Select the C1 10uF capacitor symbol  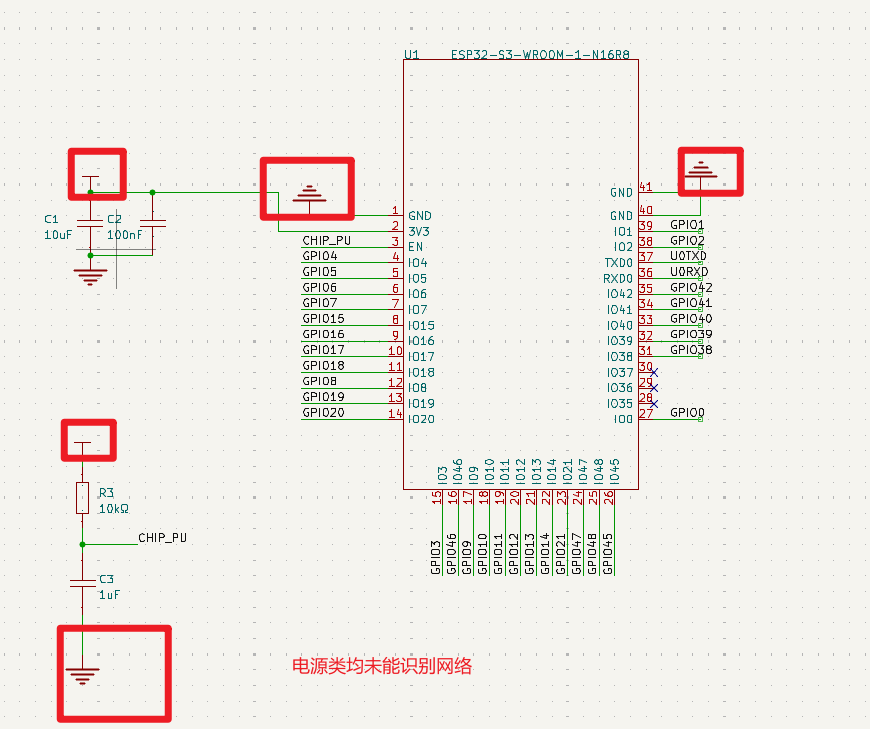(91, 222)
